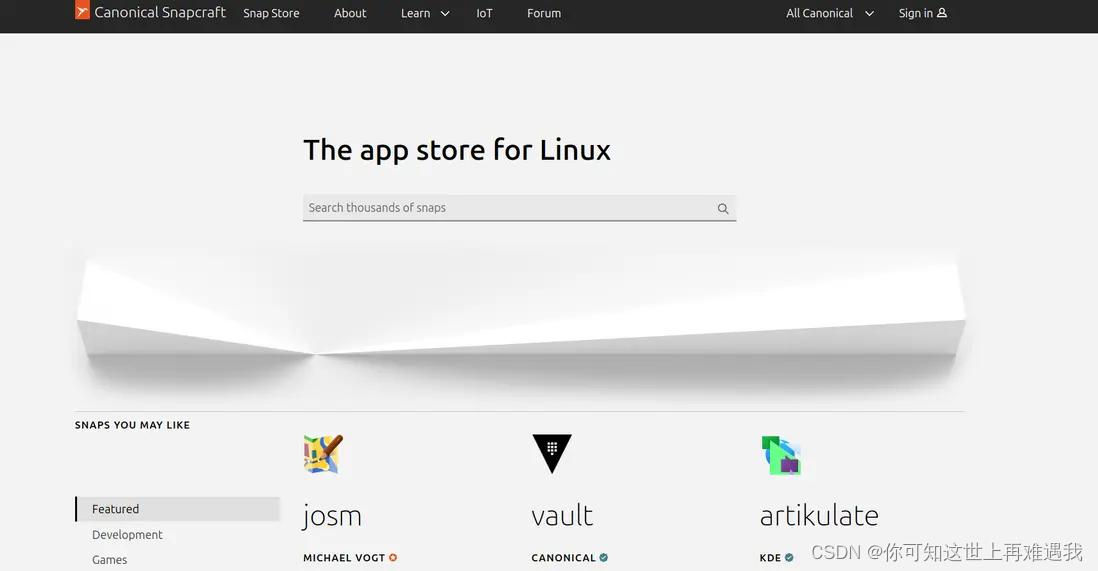Select the Games category
Screen dimensions: 1098x571
pos(110,560)
